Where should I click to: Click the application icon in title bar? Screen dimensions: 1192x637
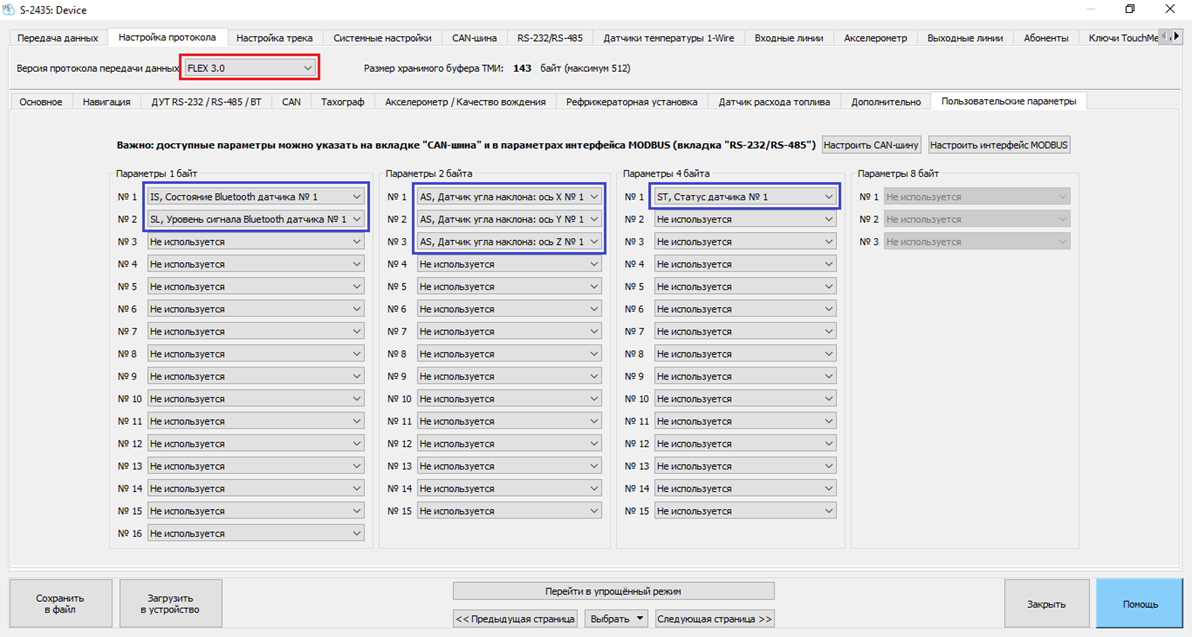(x=10, y=10)
